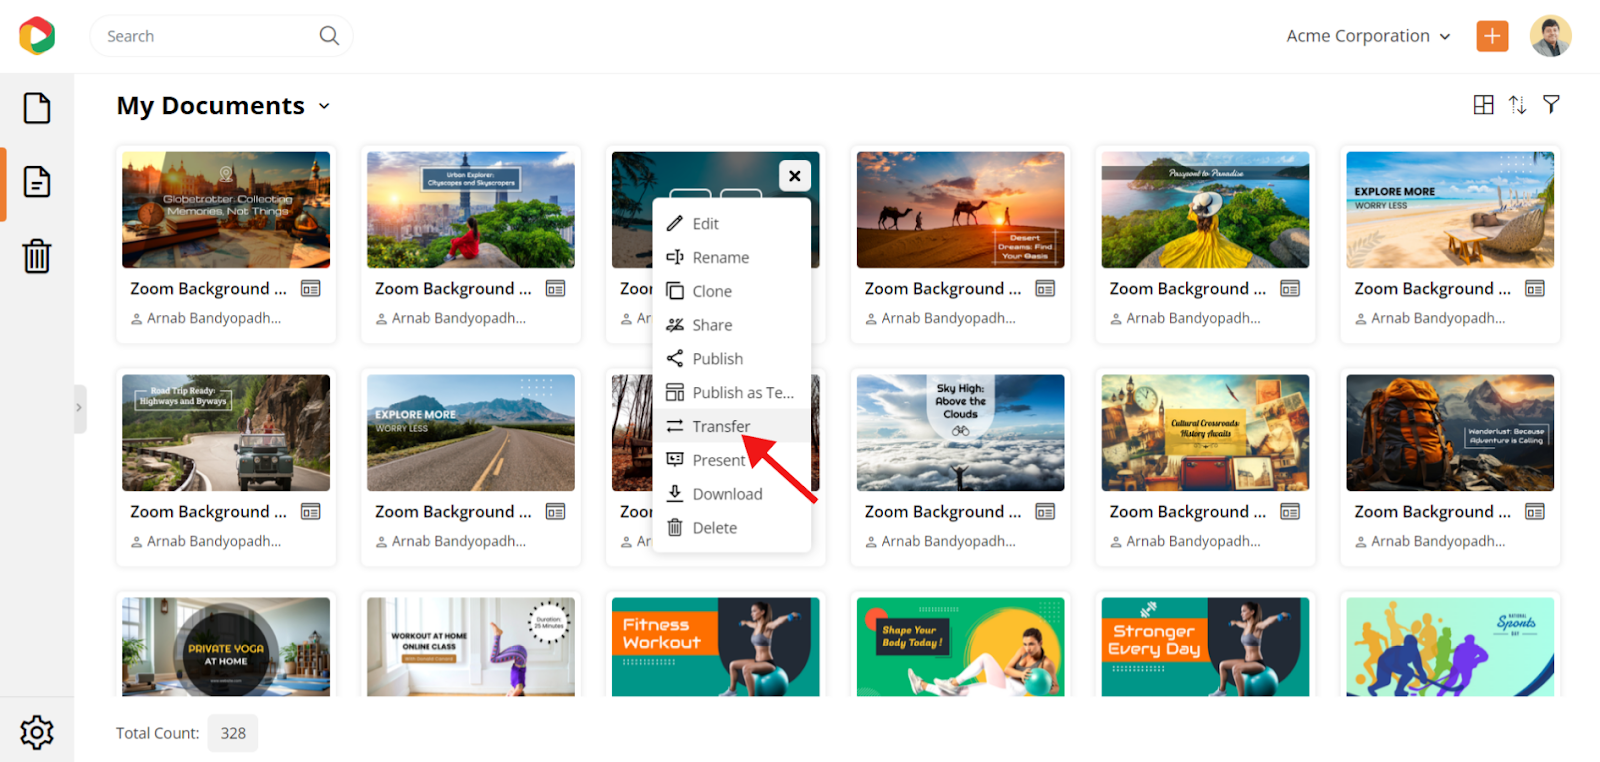Open the Stronger Every Day thumbnail
Viewport: 1600px width, 762px height.
[1205, 647]
